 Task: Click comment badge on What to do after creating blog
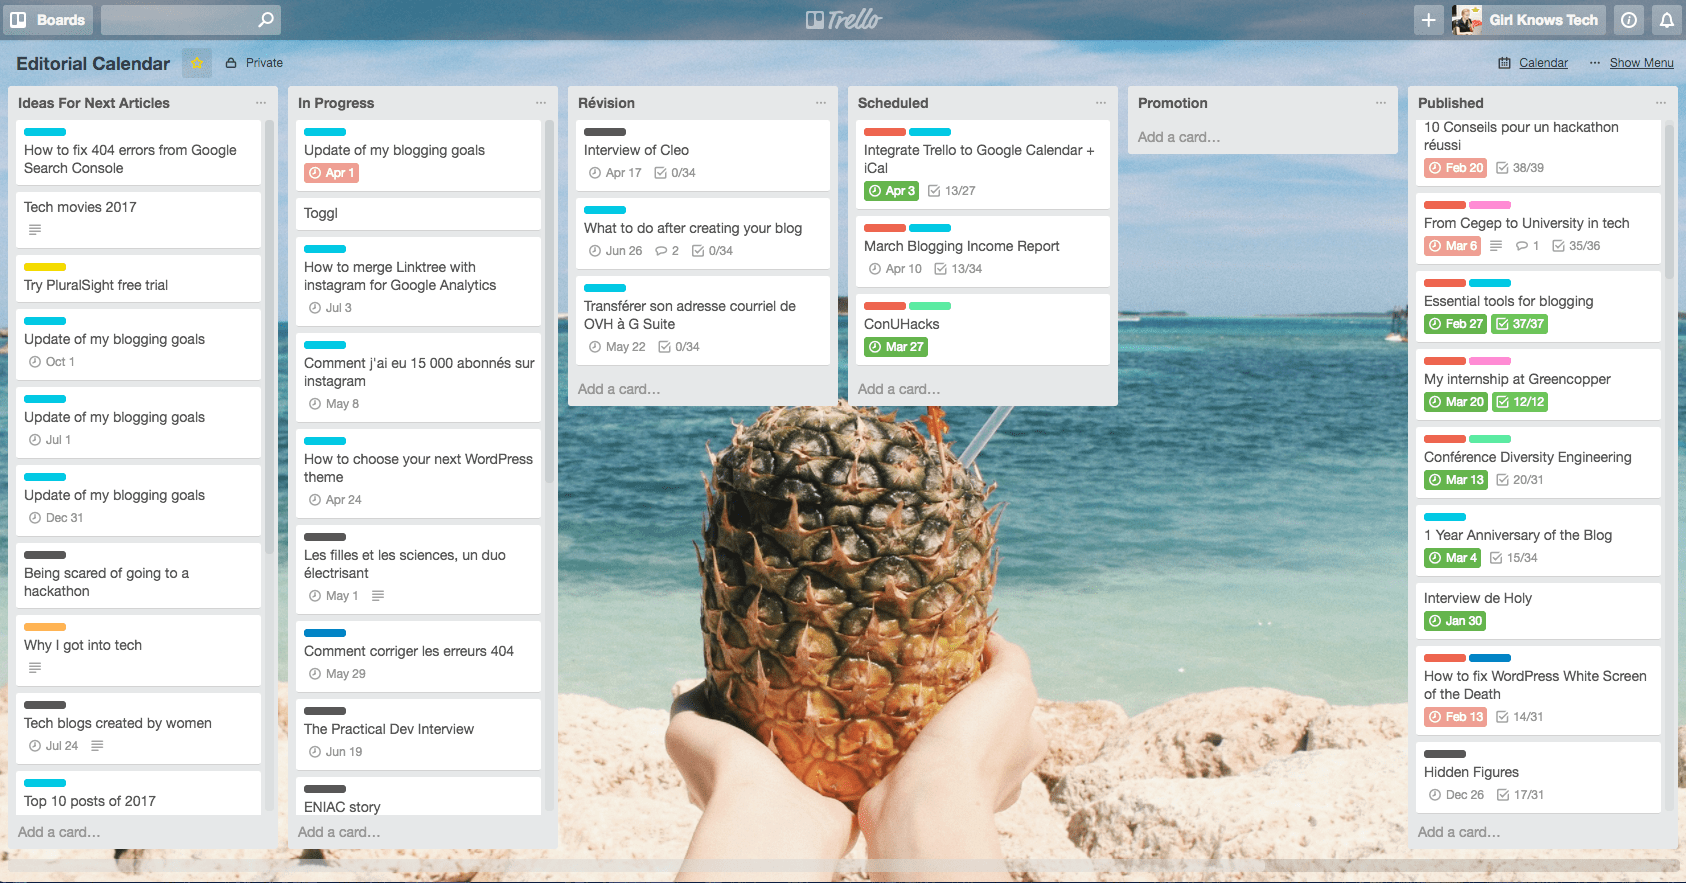(667, 251)
